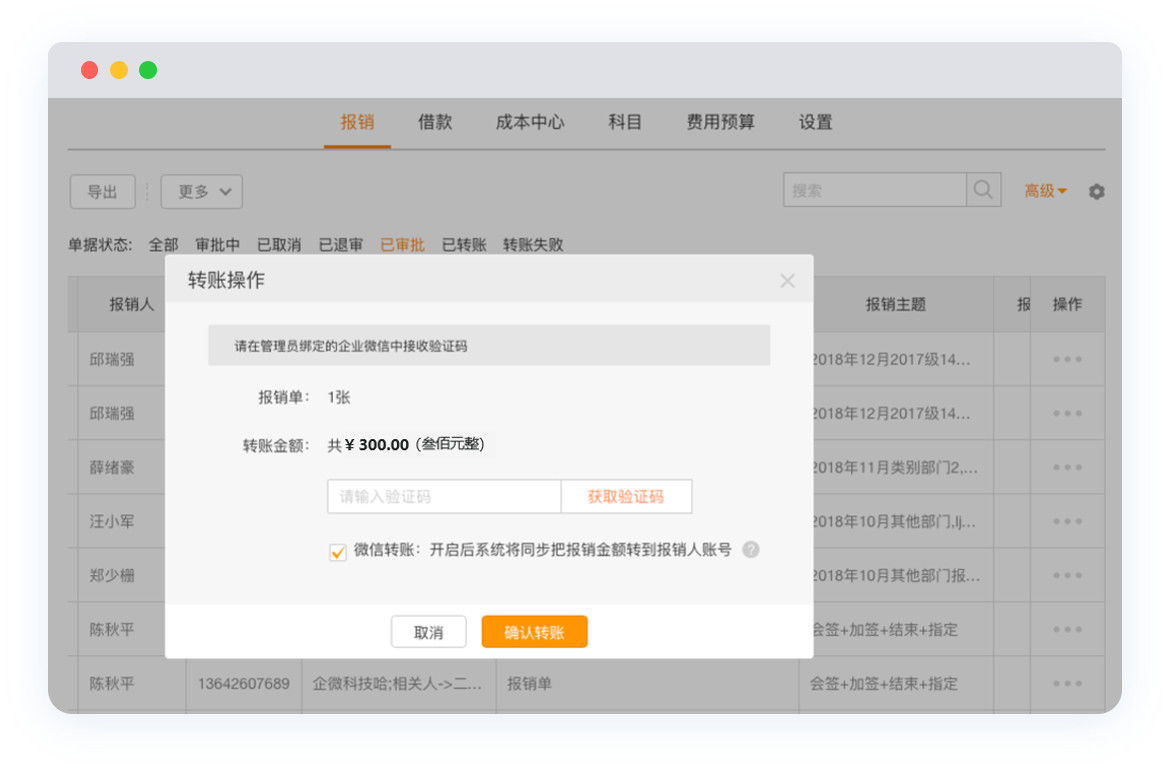
Task: Expand the 高级 advanced search dropdown
Action: tap(1045, 192)
